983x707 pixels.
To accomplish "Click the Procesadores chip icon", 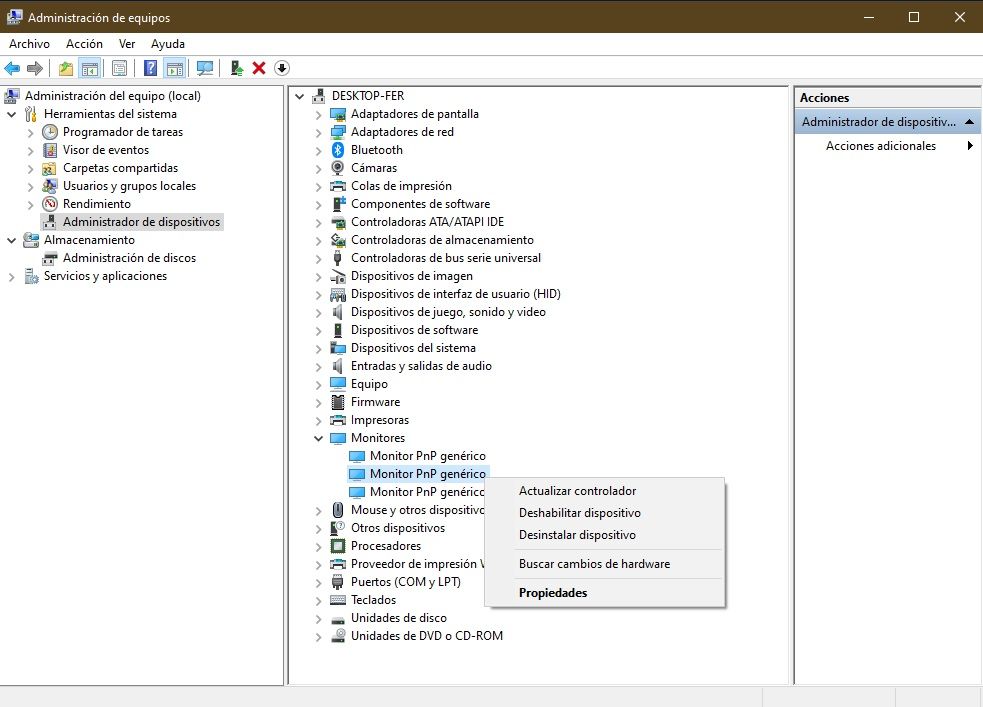I will tap(338, 546).
